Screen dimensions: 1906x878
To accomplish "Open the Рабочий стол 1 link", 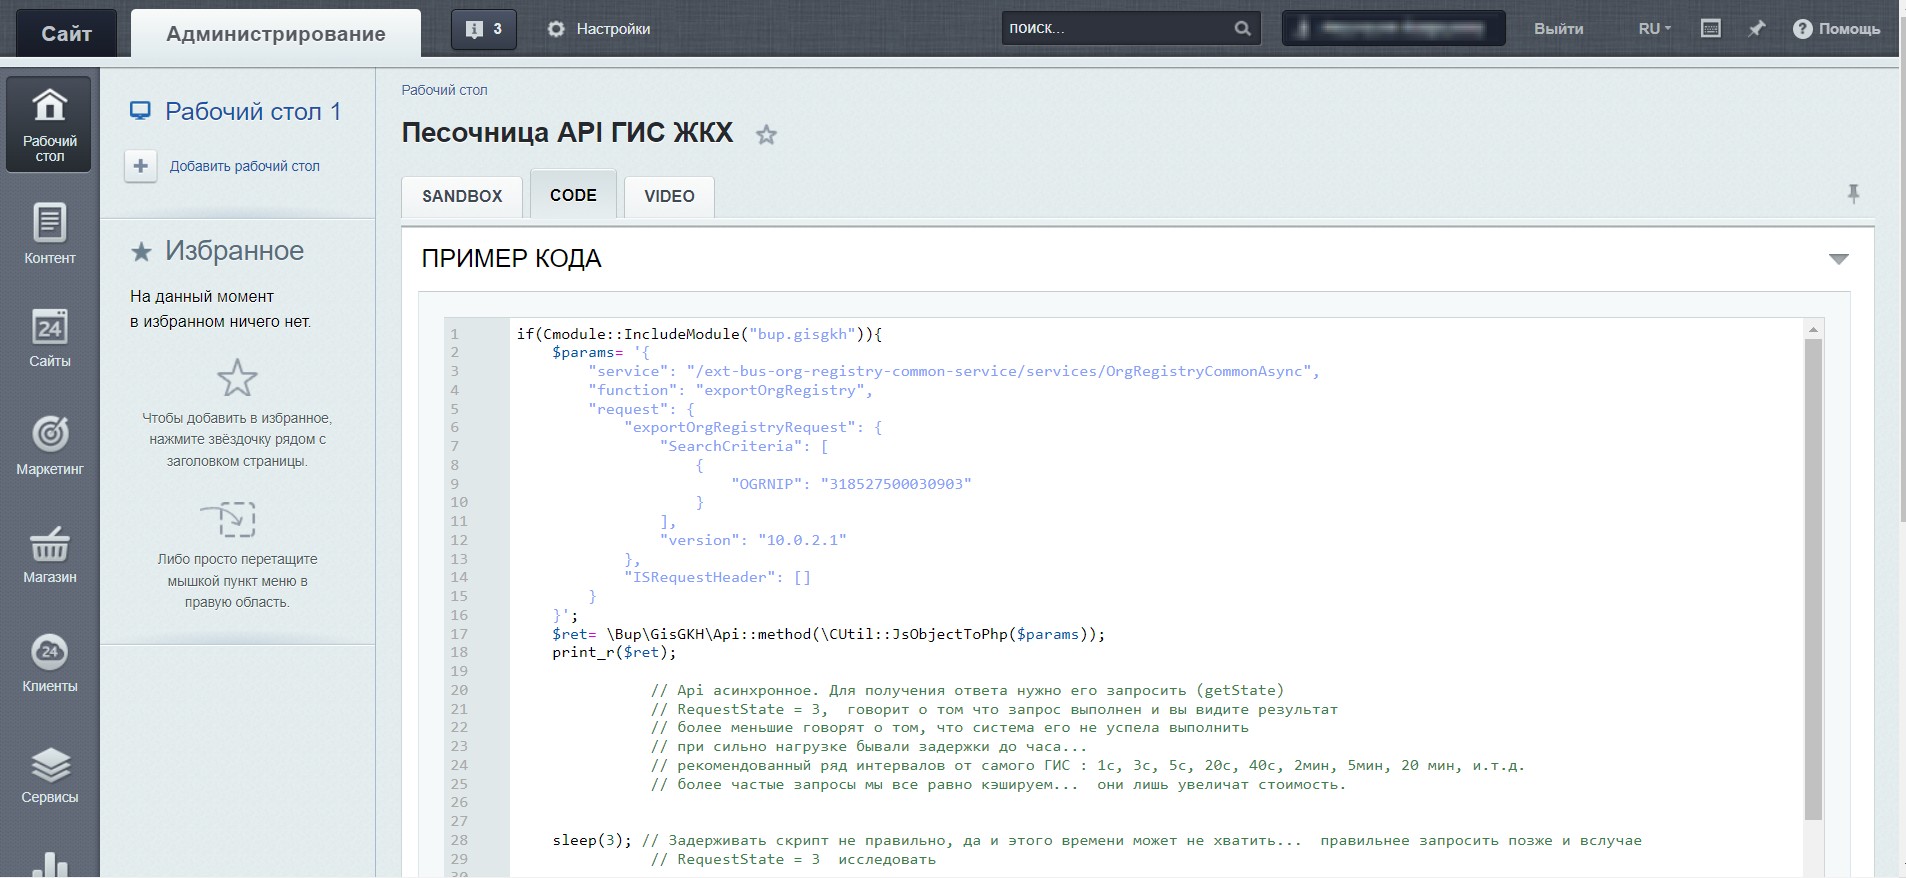I will [253, 111].
